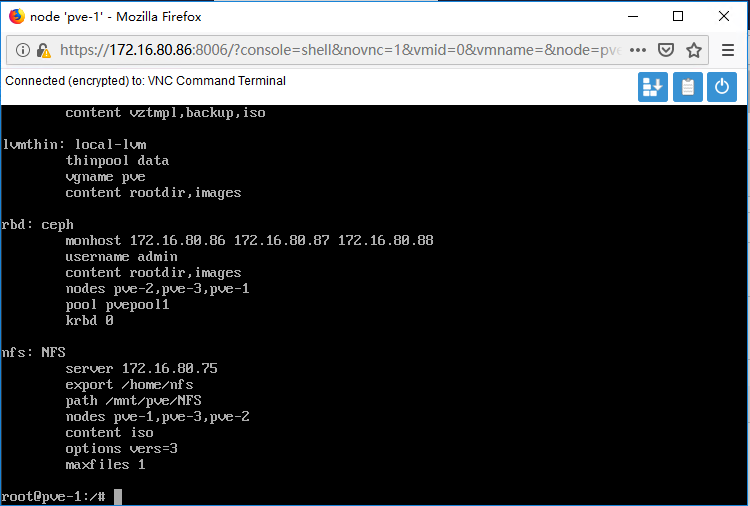This screenshot has width=750, height=506.
Task: Open the noVNC extra keys button
Action: click(652, 87)
